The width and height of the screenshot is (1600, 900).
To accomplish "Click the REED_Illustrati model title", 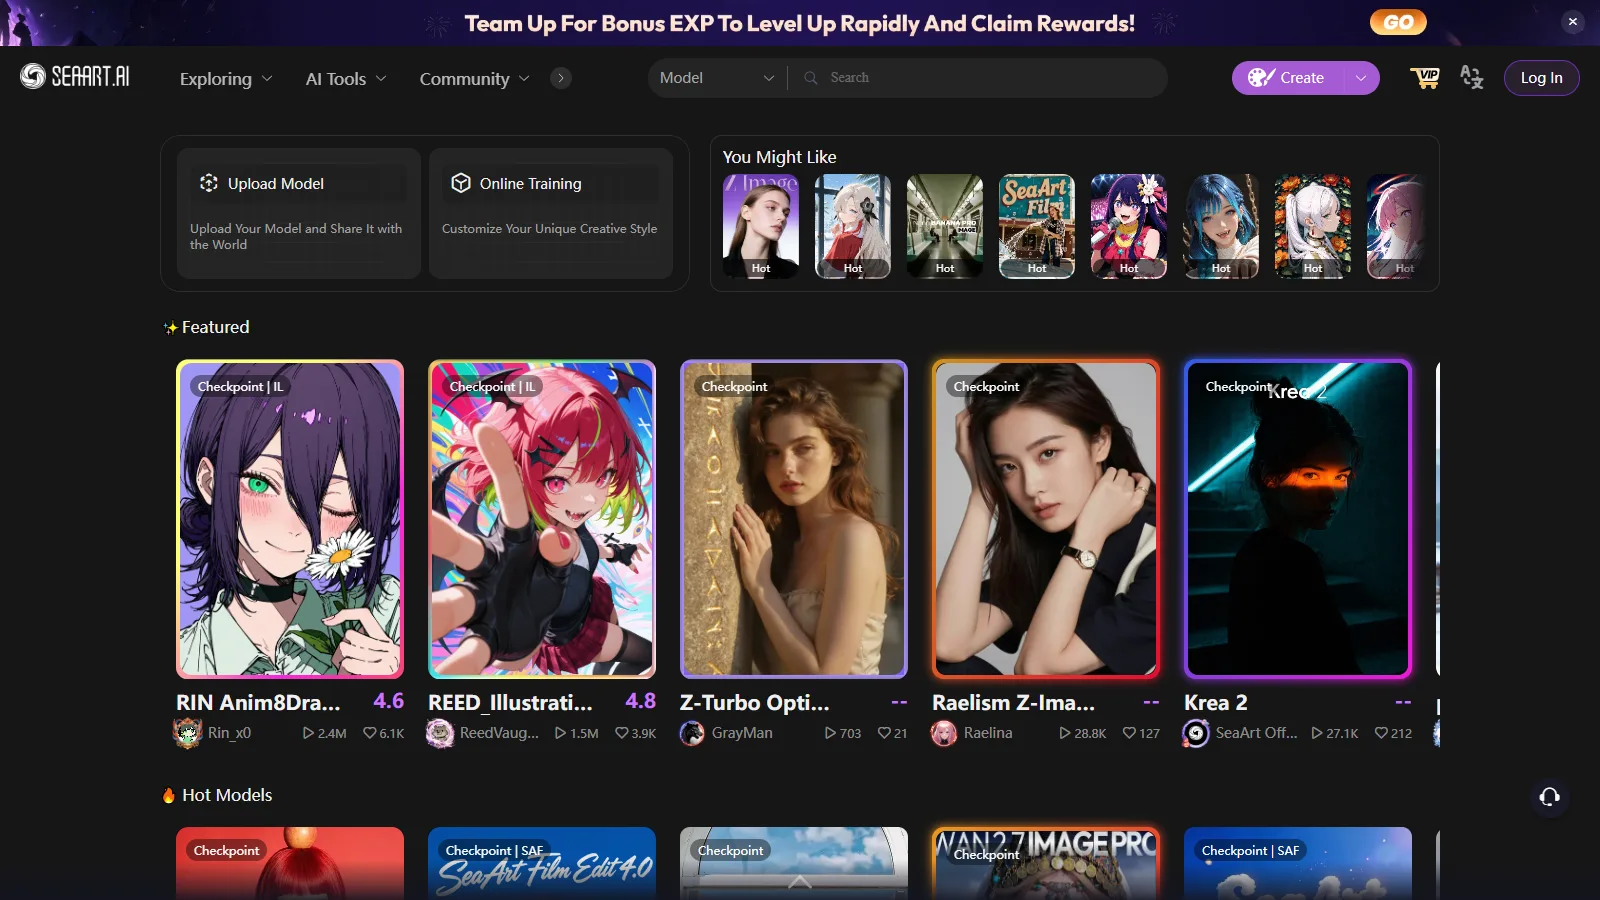I will pos(510,702).
